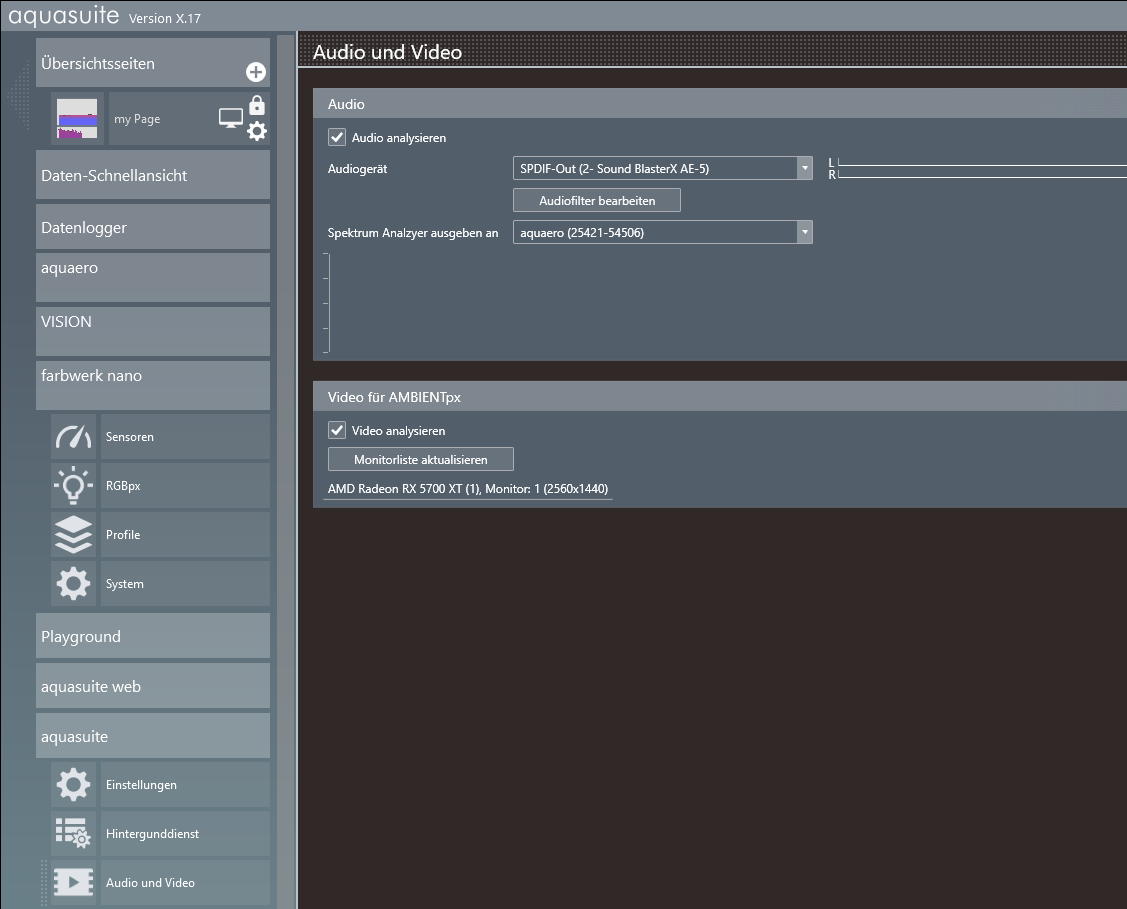Open my Page settings gear icon
1127x909 pixels.
257,131
